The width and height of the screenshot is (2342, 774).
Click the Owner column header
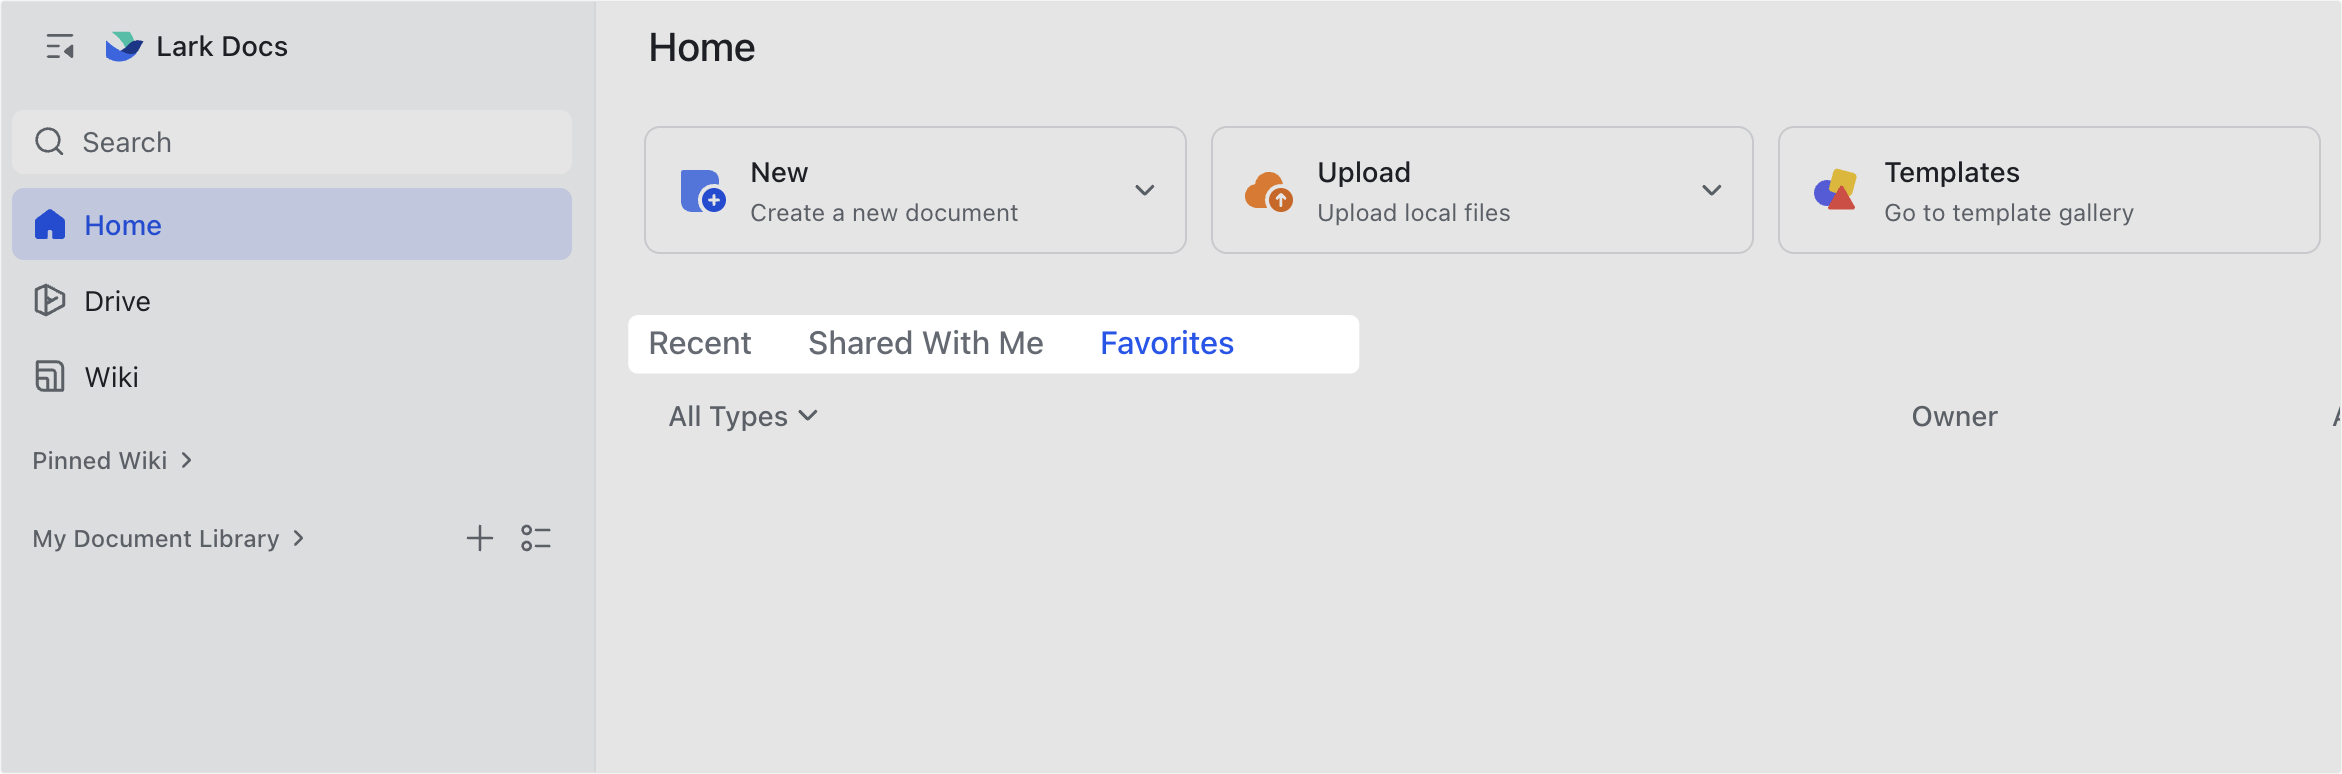point(1954,416)
